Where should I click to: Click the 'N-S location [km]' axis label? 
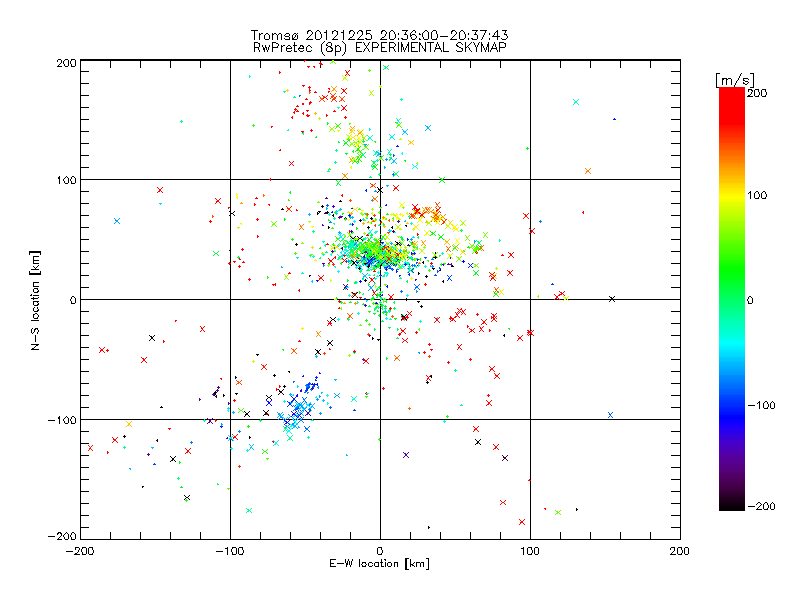[x=35, y=301]
